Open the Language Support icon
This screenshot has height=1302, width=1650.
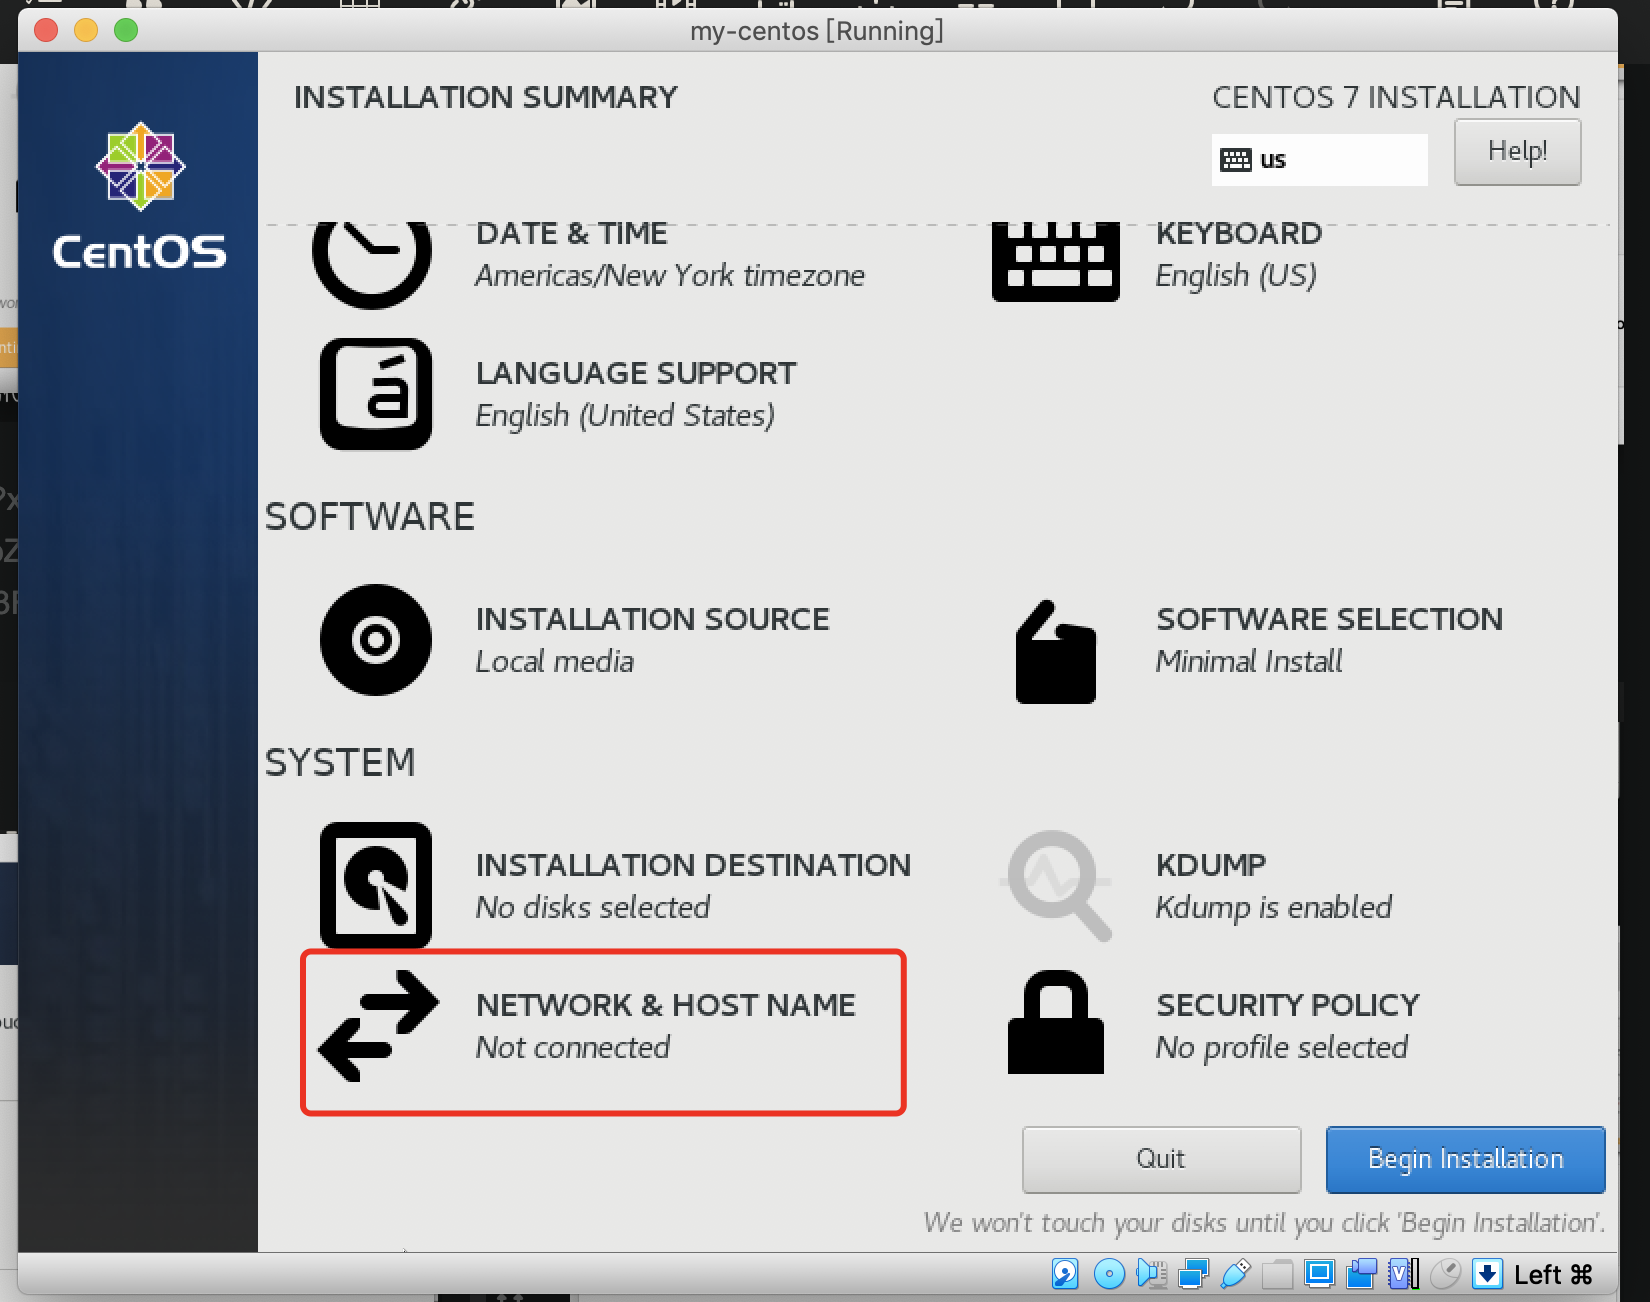pyautogui.click(x=376, y=394)
